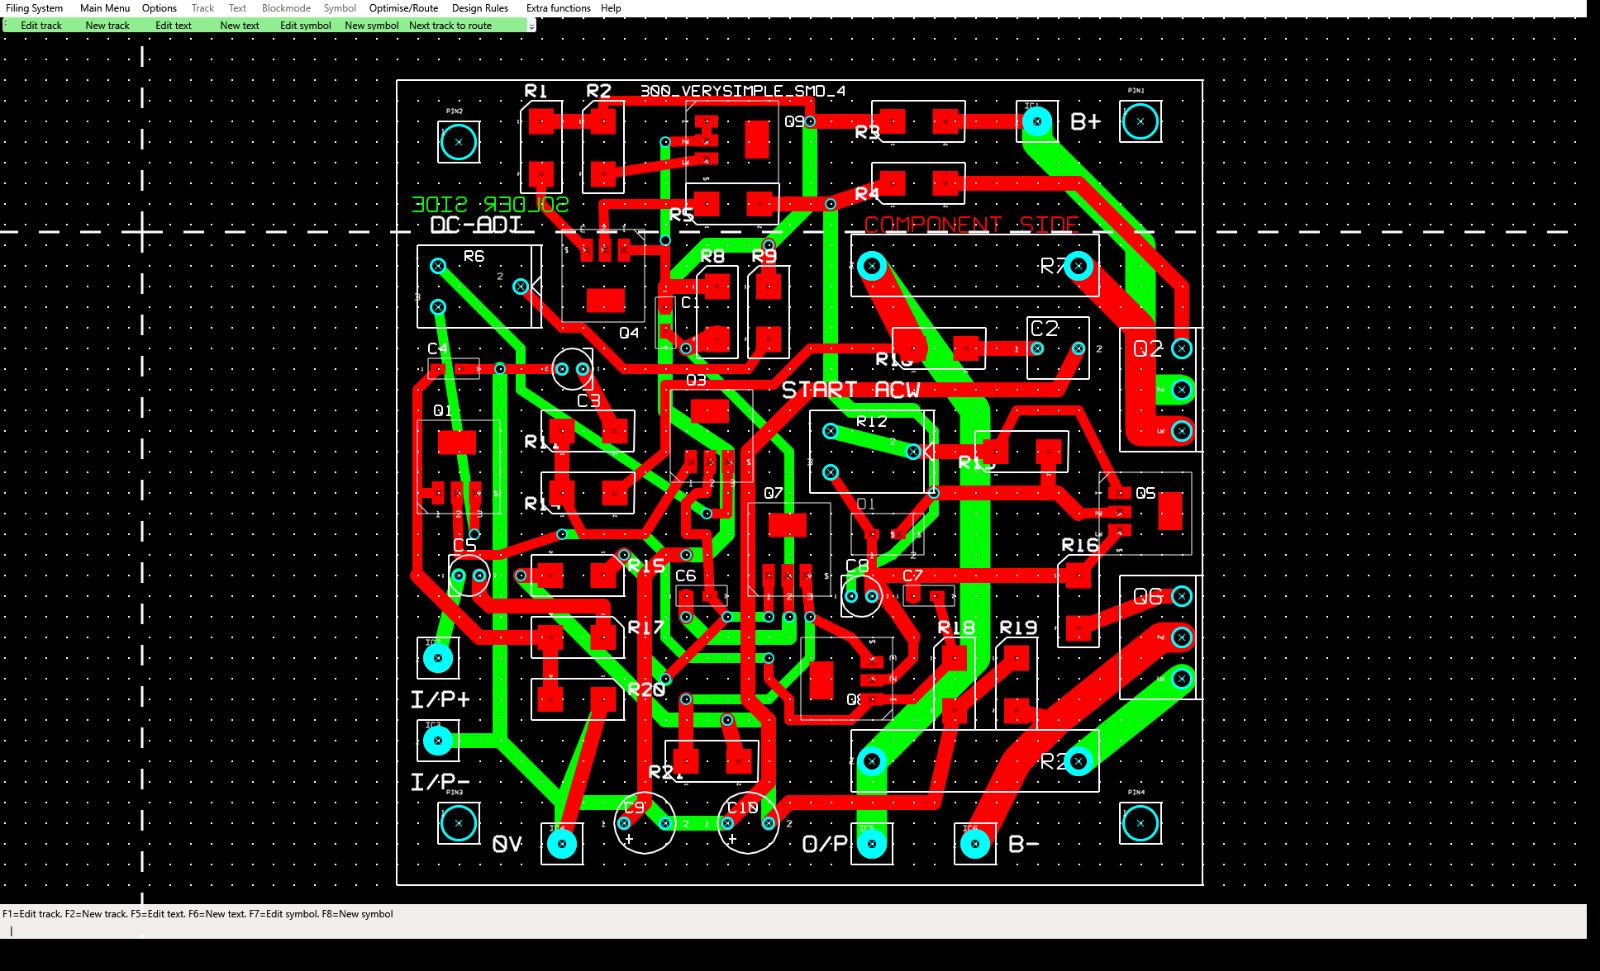The height and width of the screenshot is (971, 1600).
Task: Click the Edit symbol toolbar button
Action: pos(305,25)
